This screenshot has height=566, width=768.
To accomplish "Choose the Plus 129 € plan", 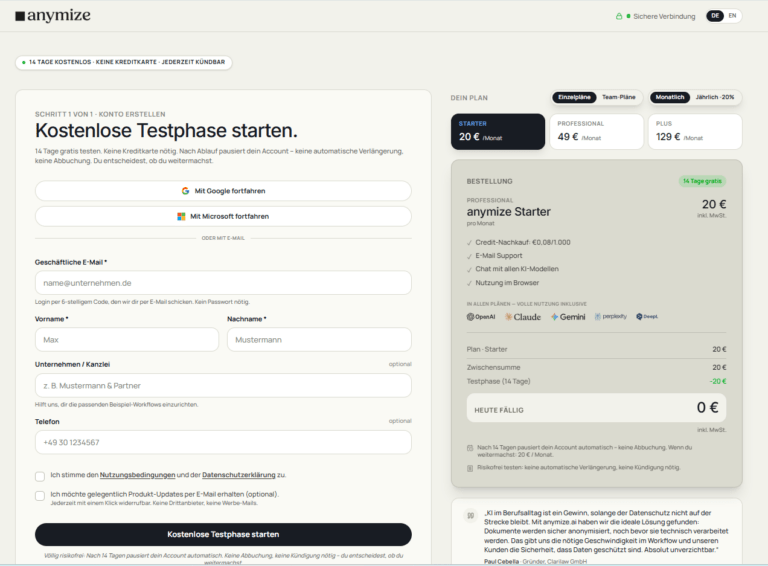I will (x=695, y=132).
